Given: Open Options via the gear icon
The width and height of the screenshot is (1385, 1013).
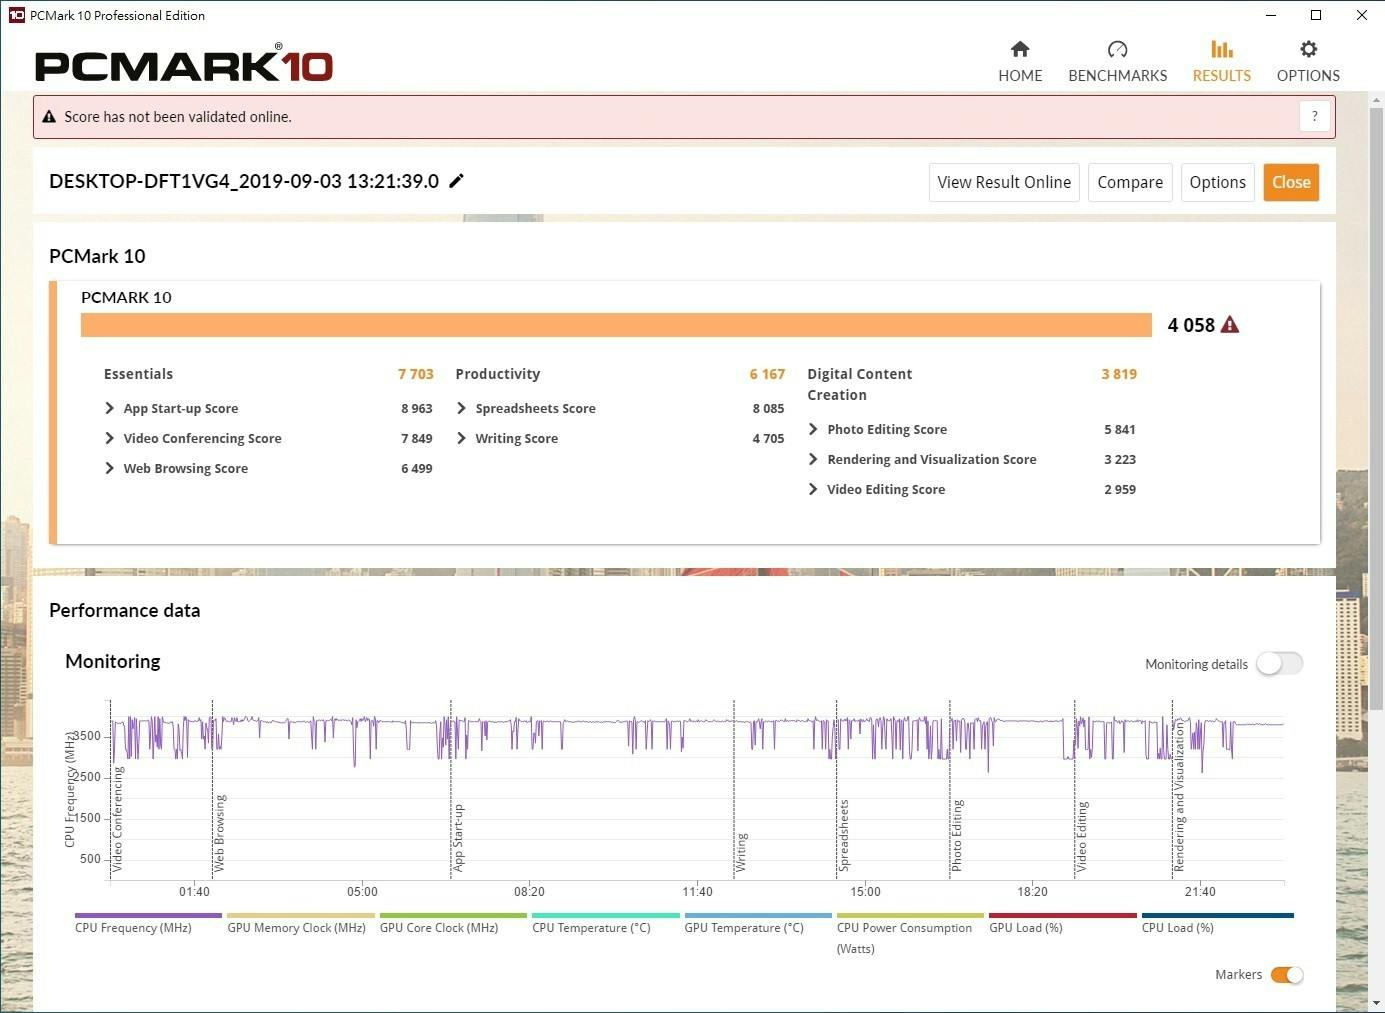Looking at the screenshot, I should (1308, 49).
